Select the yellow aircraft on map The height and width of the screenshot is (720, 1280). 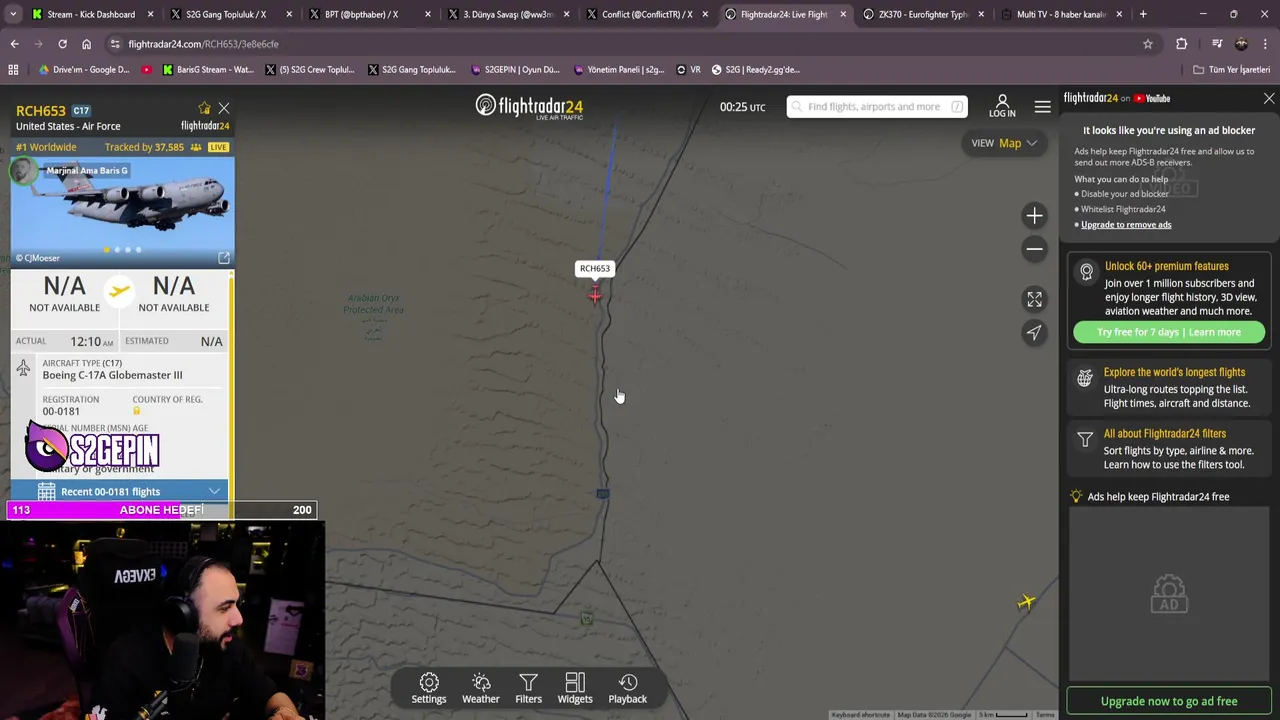pos(1026,602)
